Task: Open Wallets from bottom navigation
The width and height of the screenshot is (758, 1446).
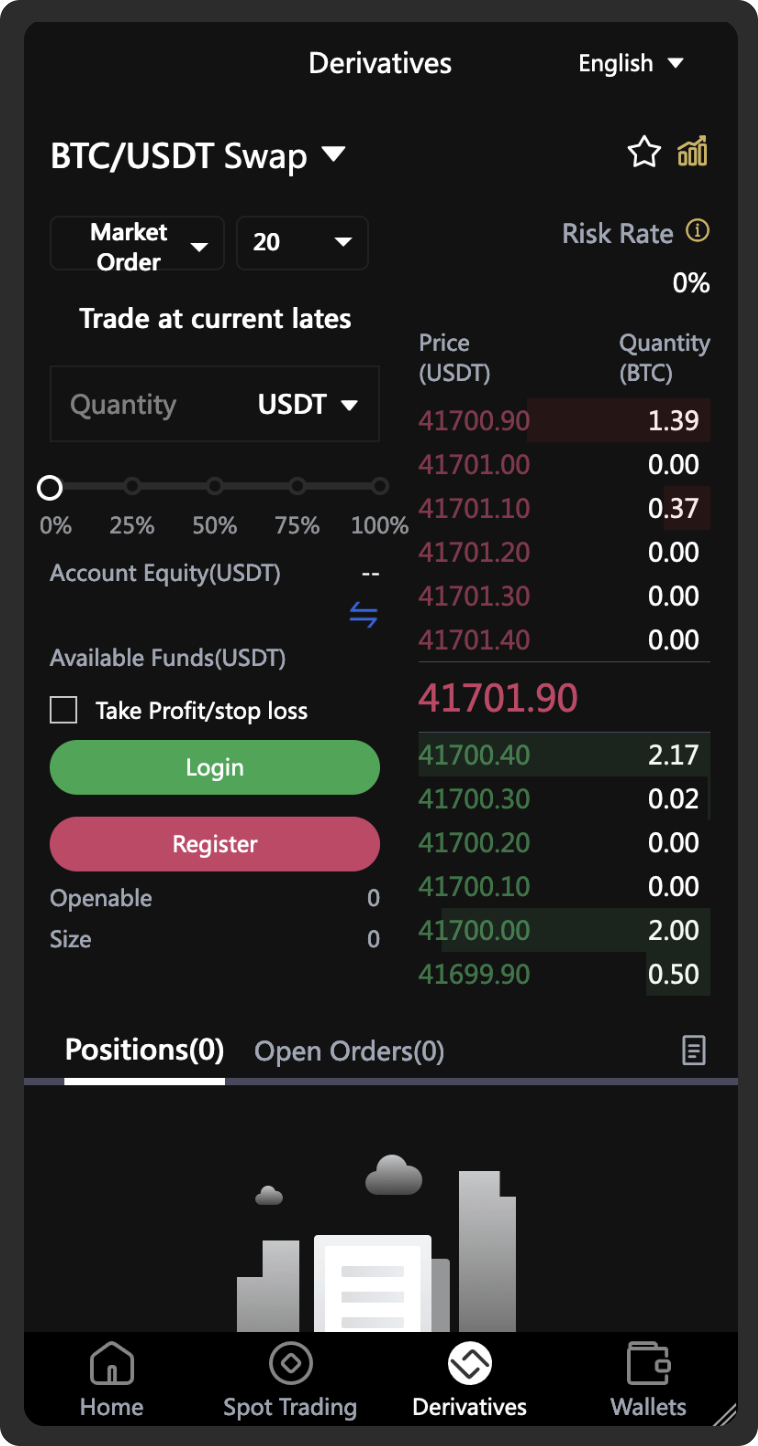Action: click(x=648, y=1380)
